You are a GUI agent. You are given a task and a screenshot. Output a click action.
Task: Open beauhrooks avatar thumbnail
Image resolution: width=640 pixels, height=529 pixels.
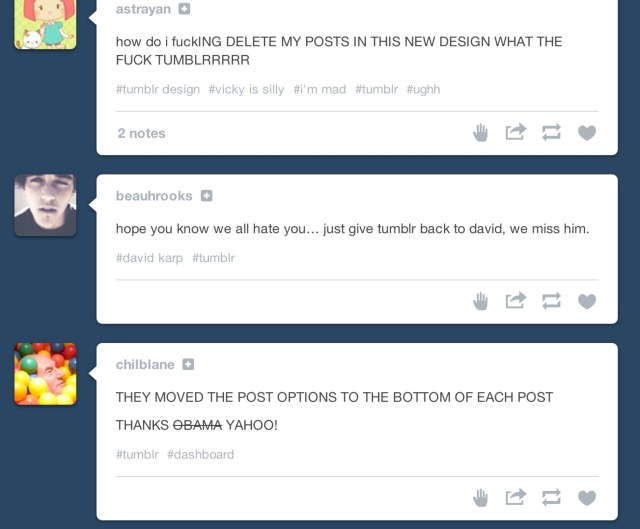click(x=45, y=205)
